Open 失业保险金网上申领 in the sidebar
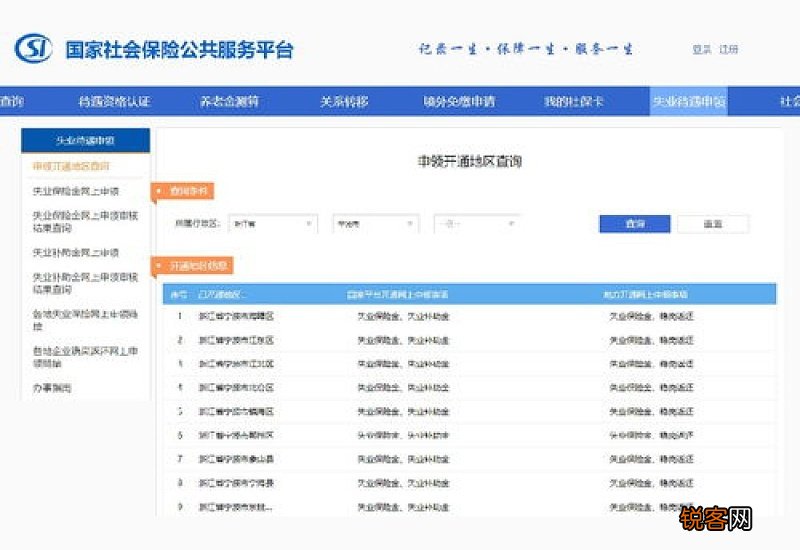 (x=76, y=191)
